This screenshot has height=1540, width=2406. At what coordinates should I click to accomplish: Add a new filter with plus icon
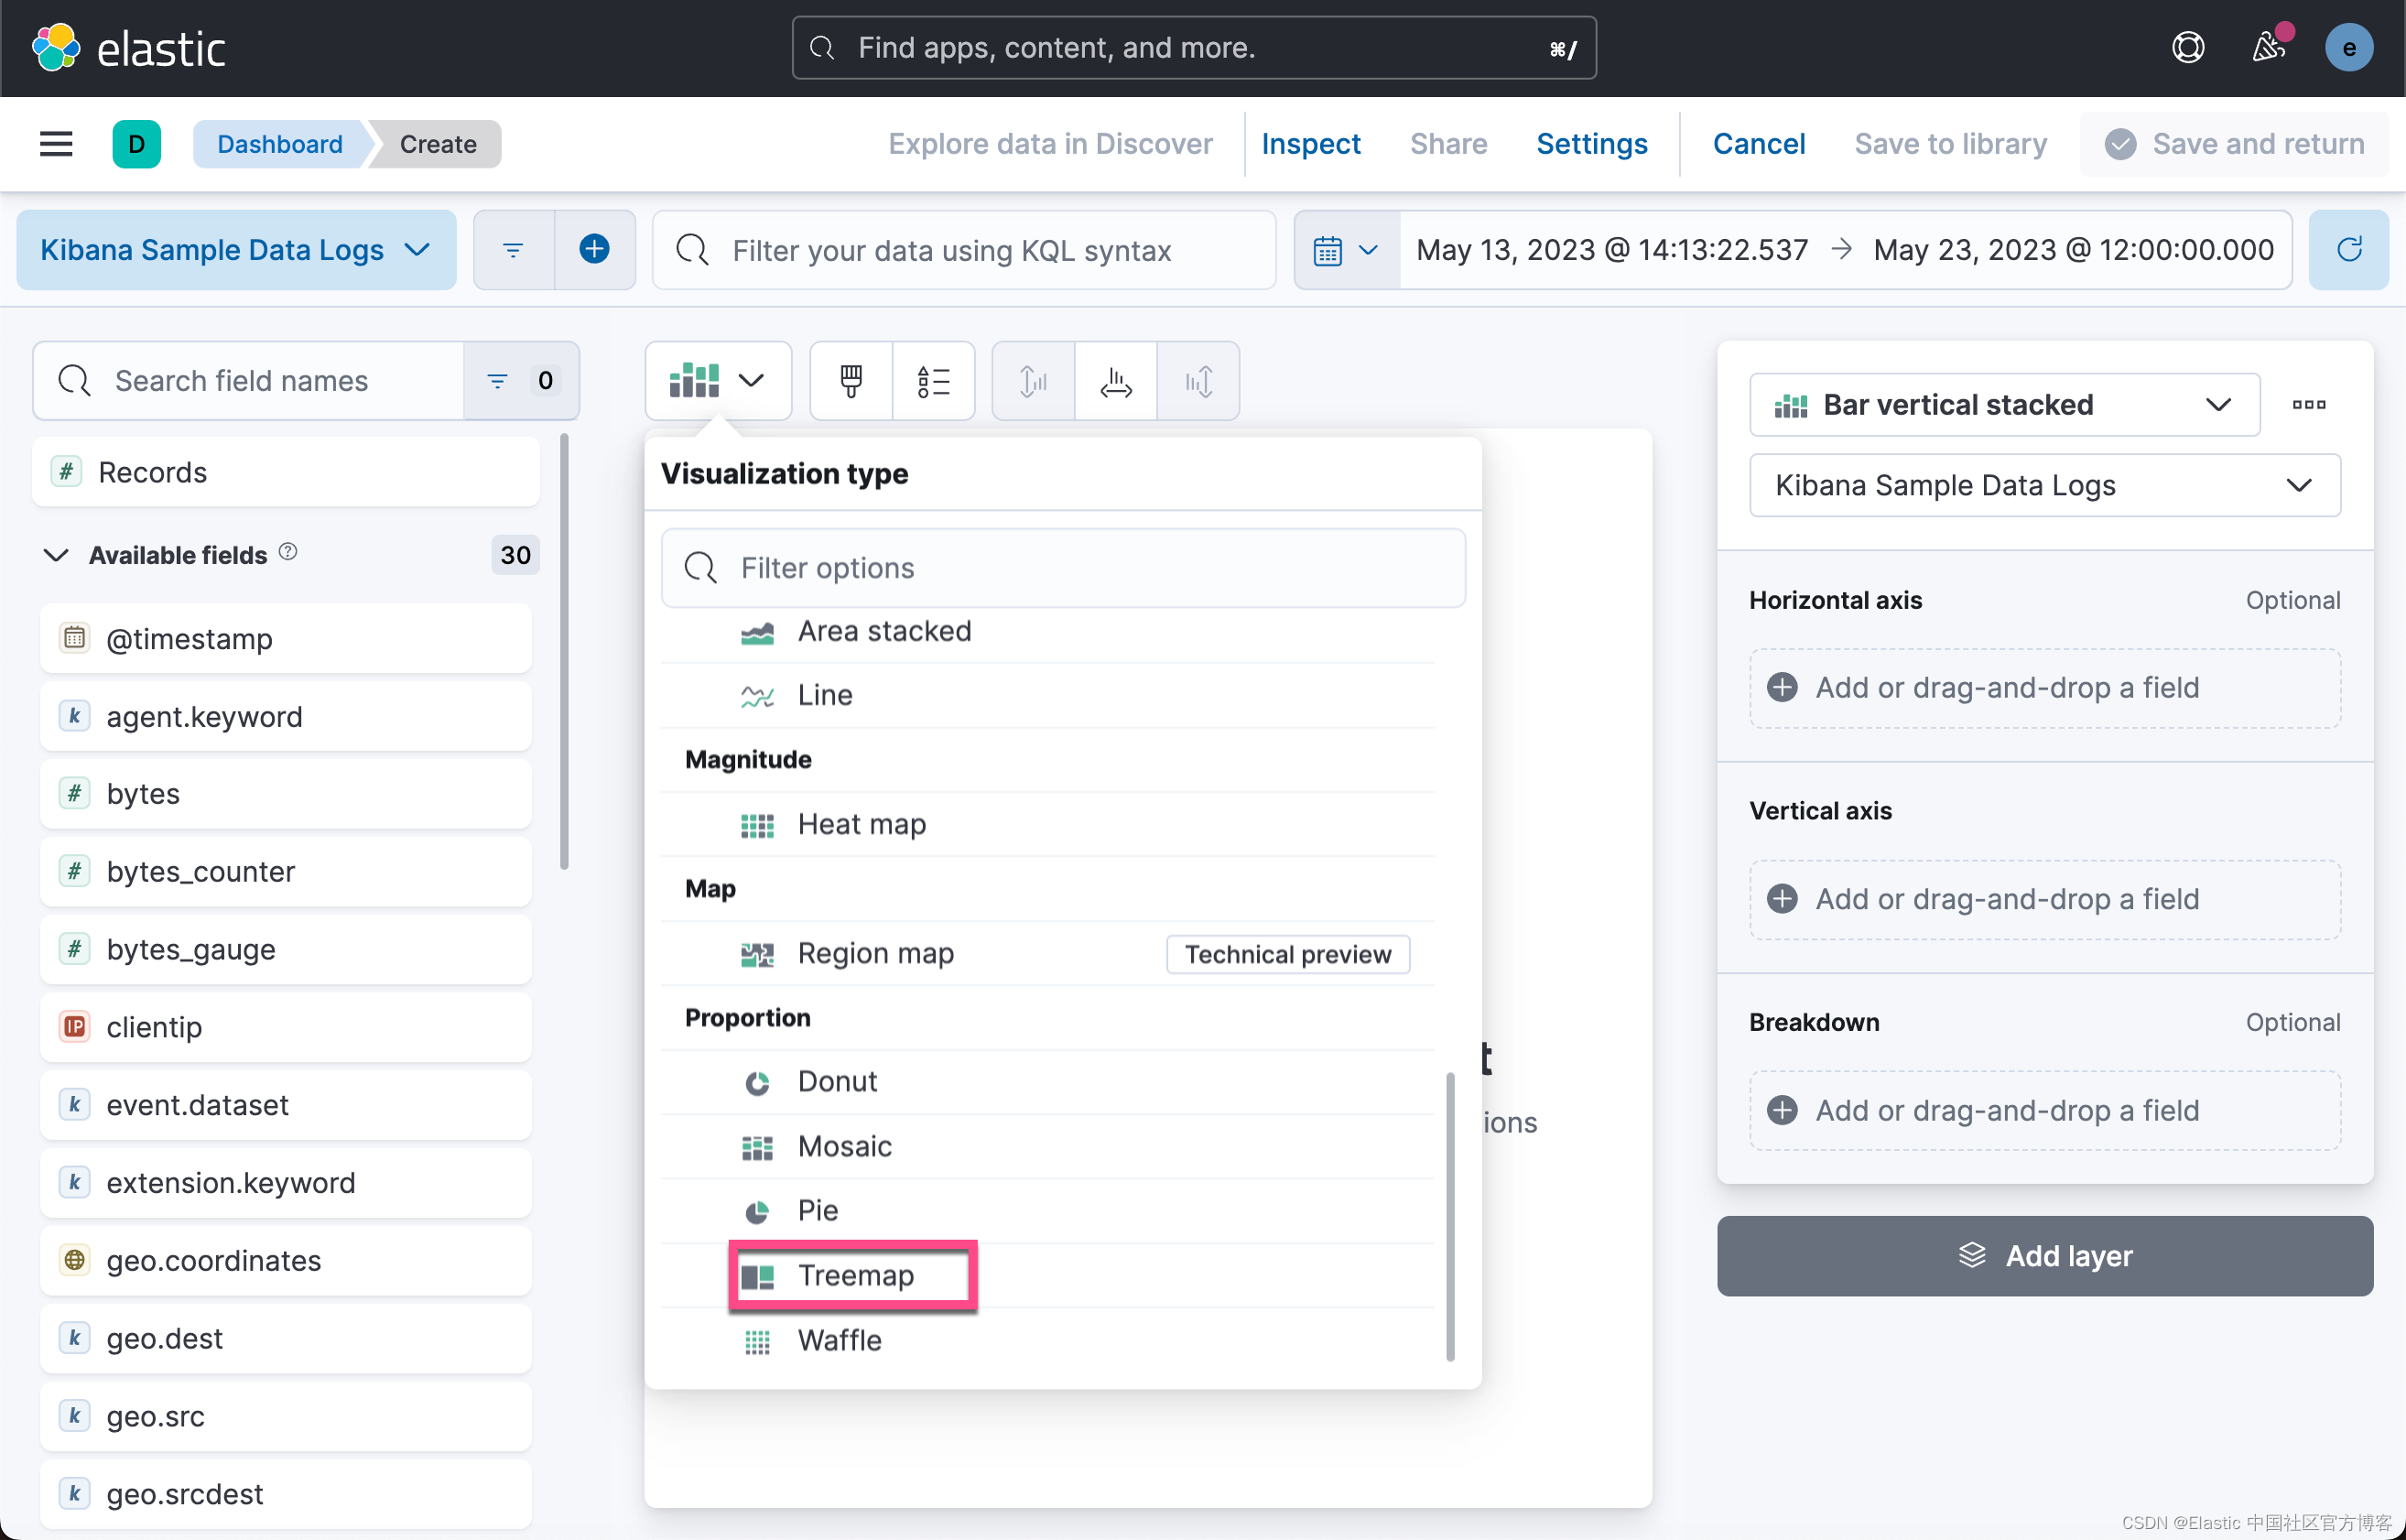(x=595, y=249)
